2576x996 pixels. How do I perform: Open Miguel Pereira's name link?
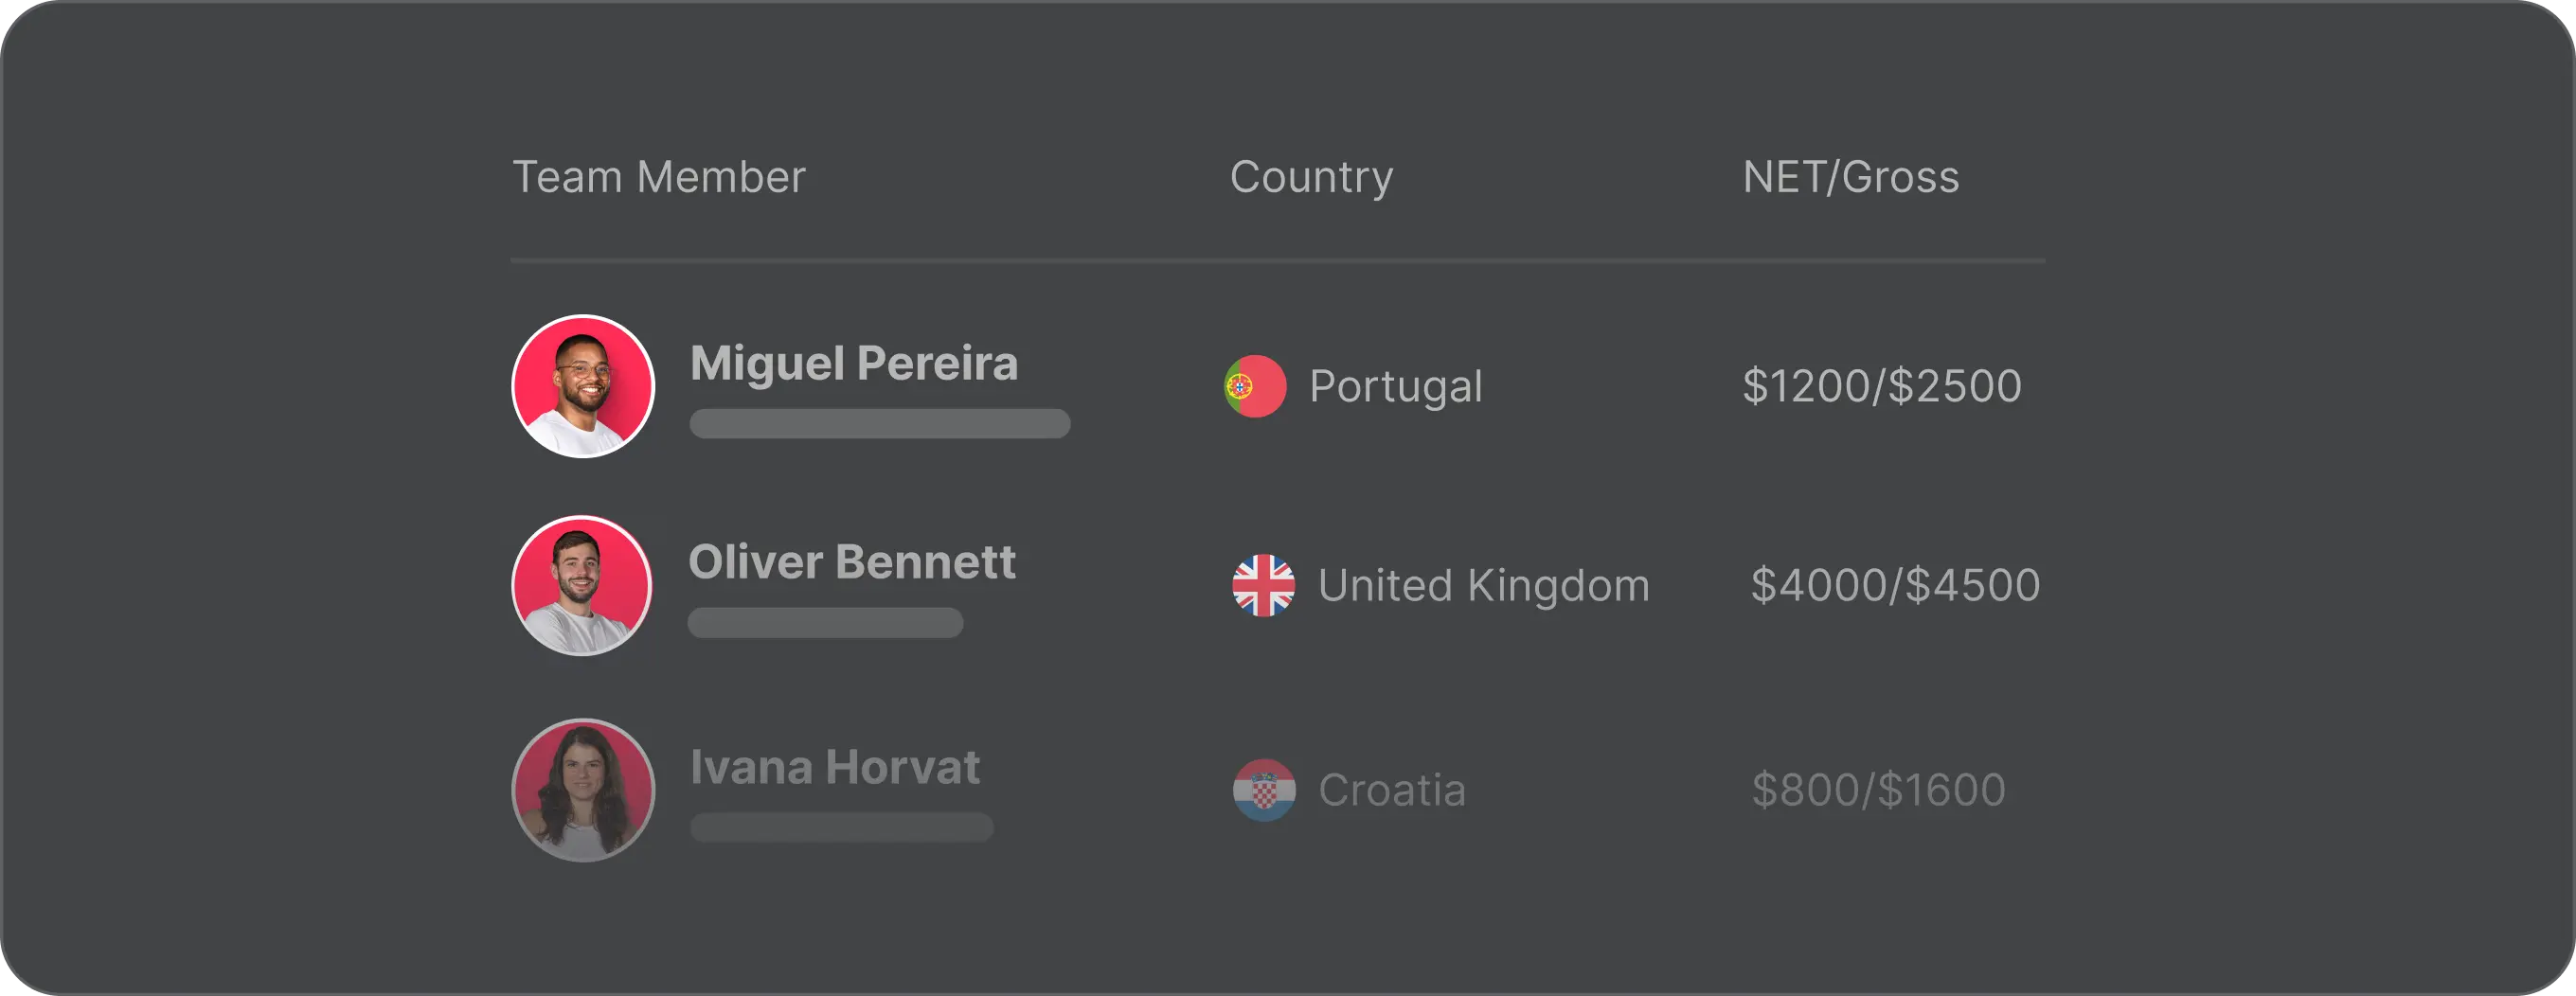(x=854, y=363)
